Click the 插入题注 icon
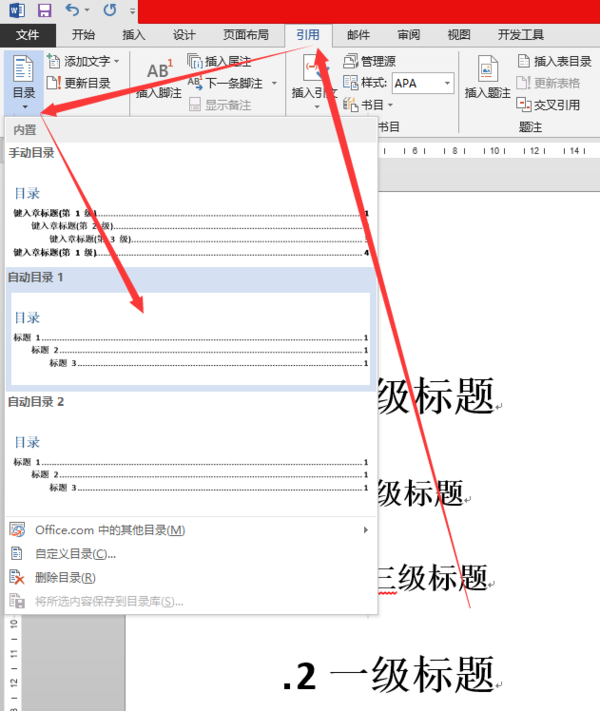Viewport: 600px width, 711px height. pyautogui.click(x=488, y=69)
